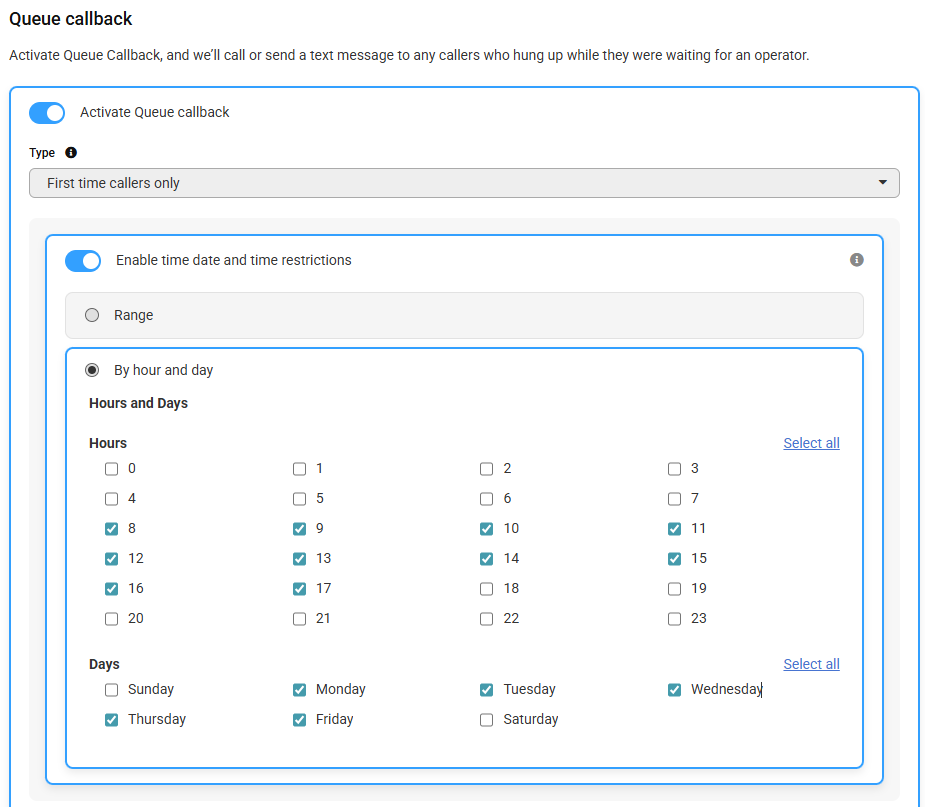This screenshot has height=807, width=925.
Task: Uncheck the Wednesday checkbox
Action: point(674,690)
